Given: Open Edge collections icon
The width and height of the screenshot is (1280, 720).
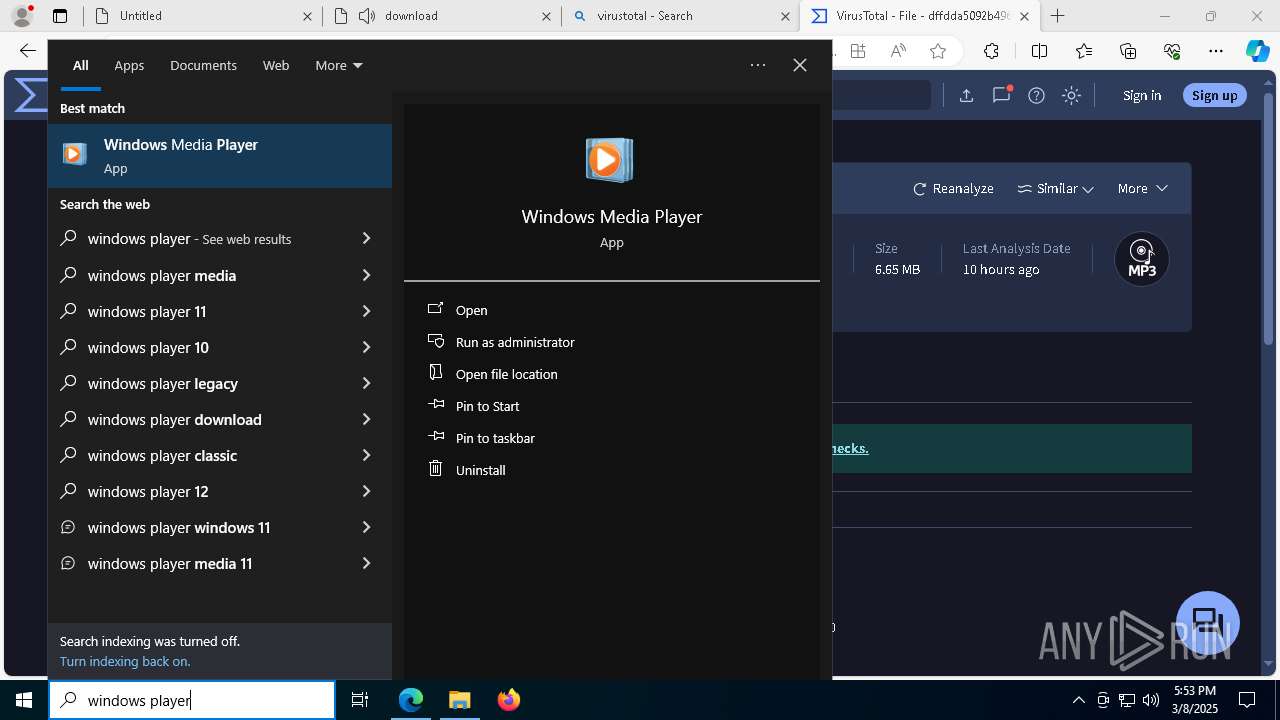Looking at the screenshot, I should [x=1128, y=51].
